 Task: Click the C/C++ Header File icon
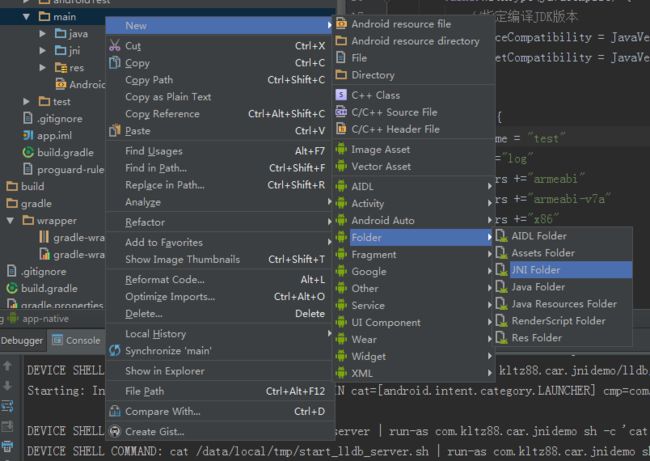point(341,129)
